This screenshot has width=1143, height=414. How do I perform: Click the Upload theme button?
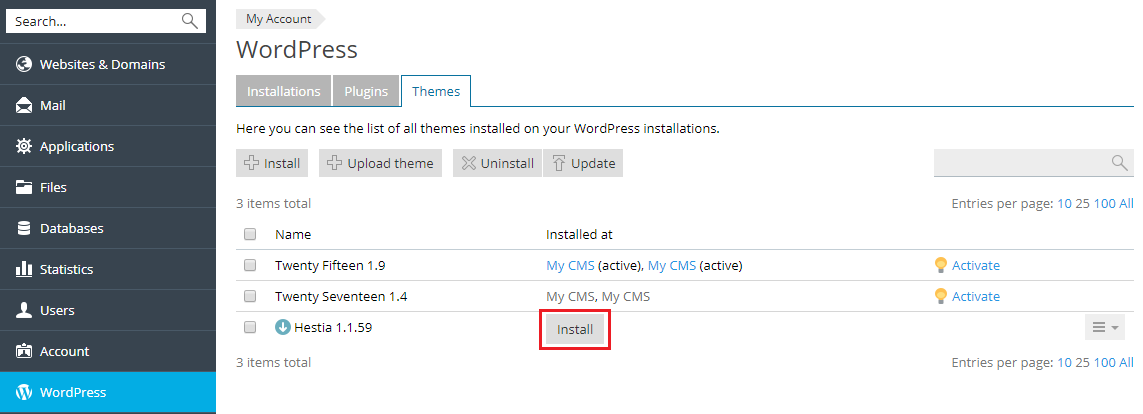[381, 163]
